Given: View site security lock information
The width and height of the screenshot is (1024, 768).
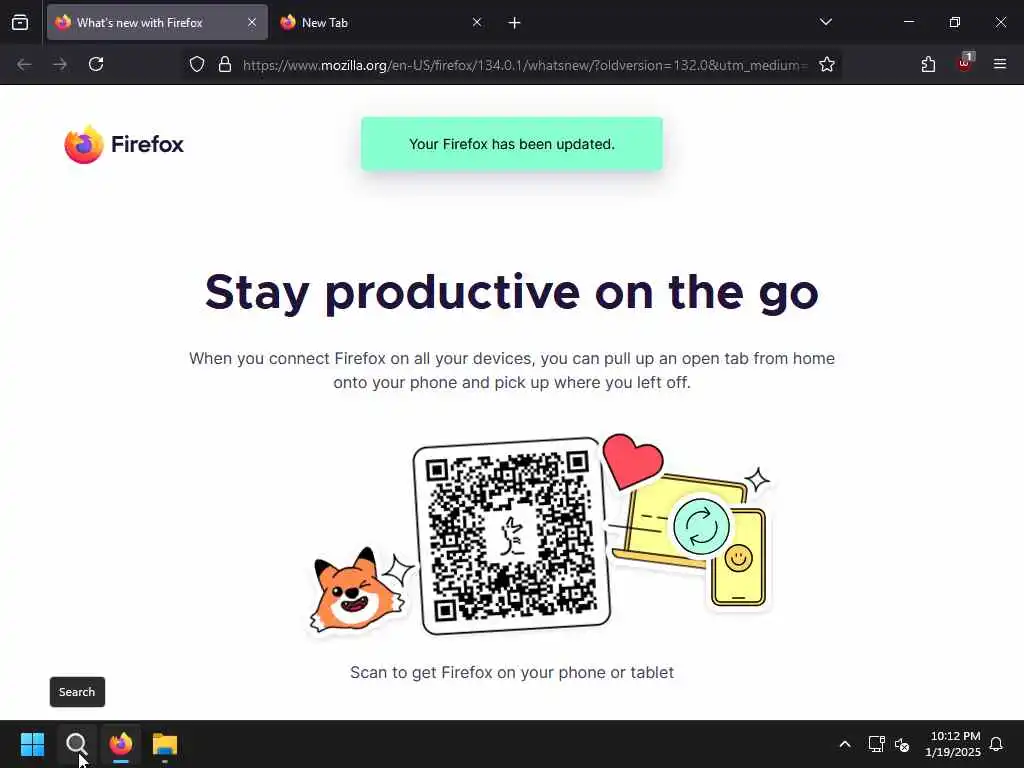Looking at the screenshot, I should [x=225, y=64].
